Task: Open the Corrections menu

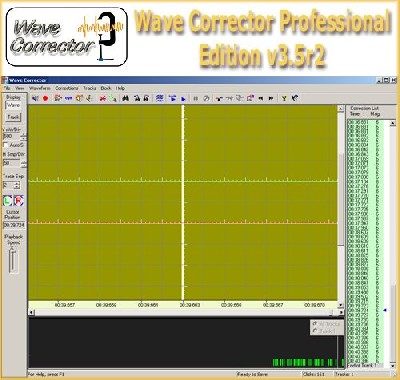Action: pyautogui.click(x=67, y=88)
